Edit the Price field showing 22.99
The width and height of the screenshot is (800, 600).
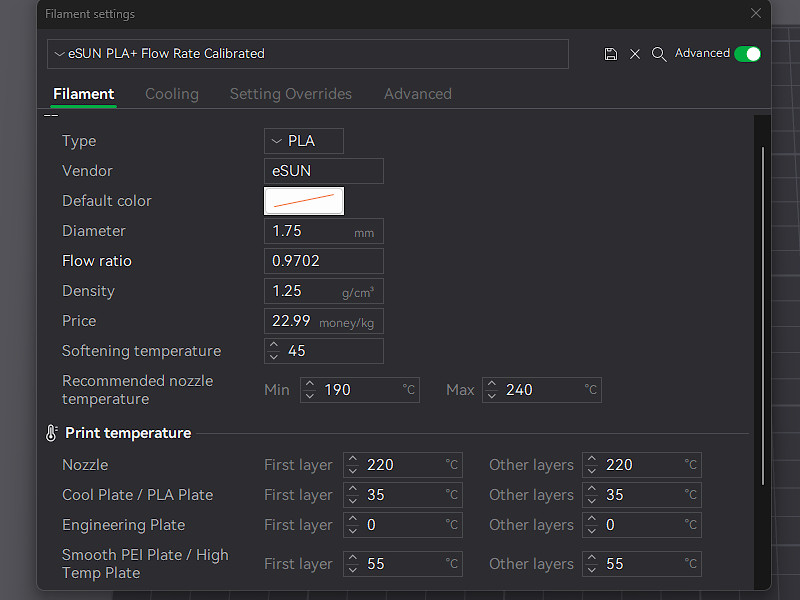tap(324, 321)
